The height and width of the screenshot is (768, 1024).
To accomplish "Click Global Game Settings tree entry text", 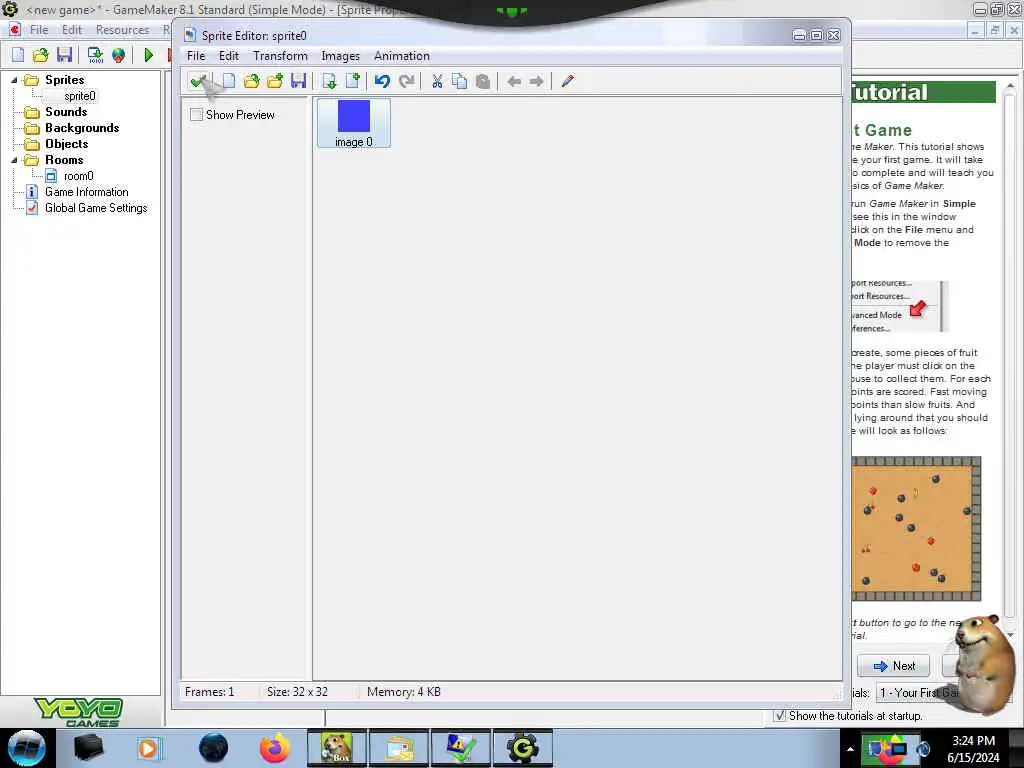I will coord(96,208).
